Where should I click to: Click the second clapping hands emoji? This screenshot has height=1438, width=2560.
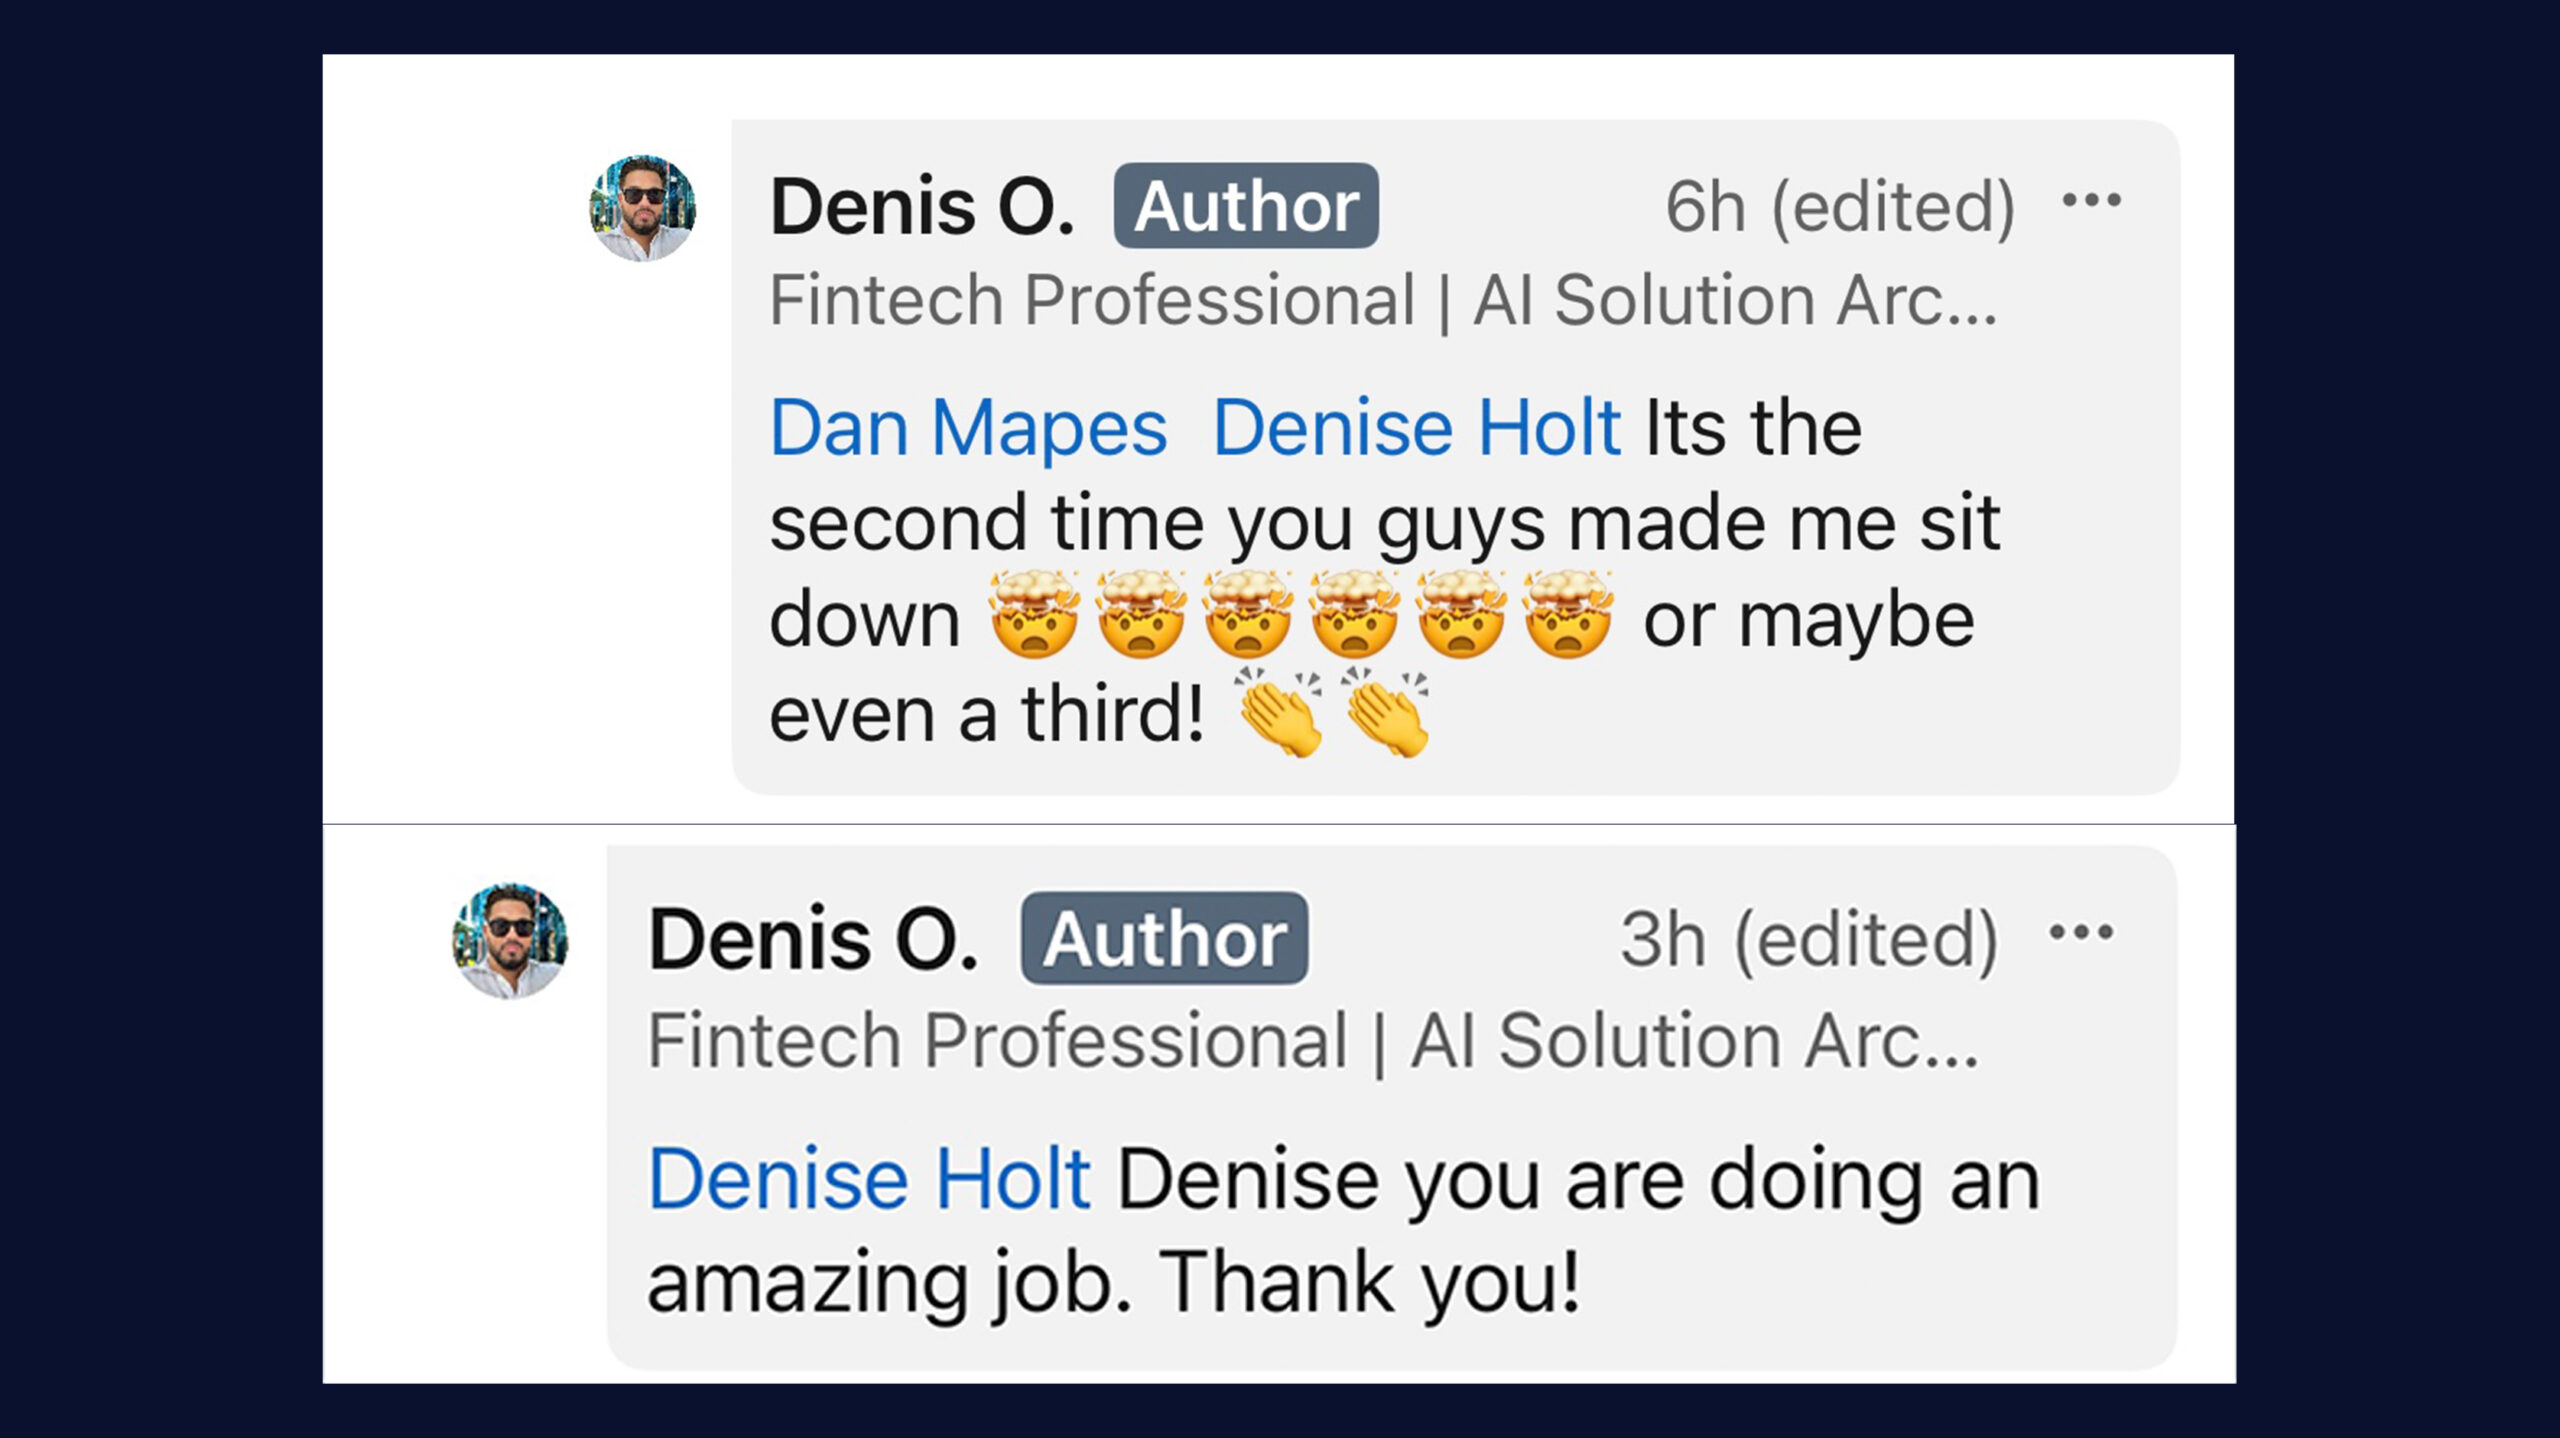coord(1387,712)
